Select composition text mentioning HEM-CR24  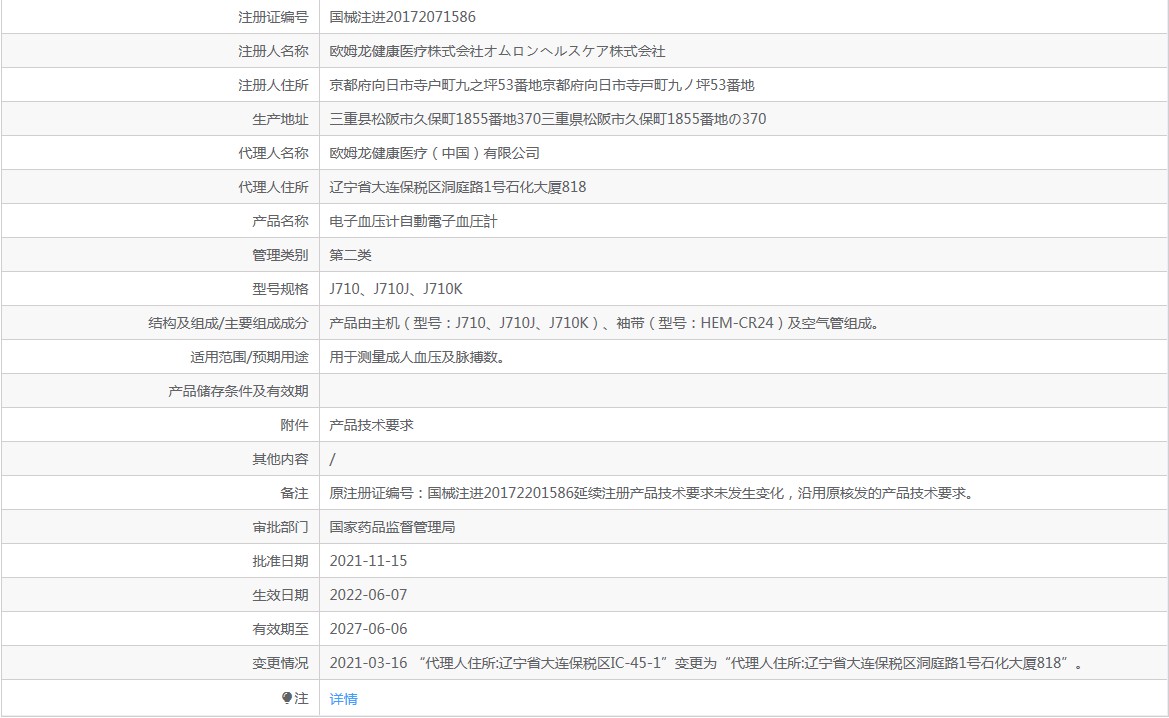[x=605, y=324]
